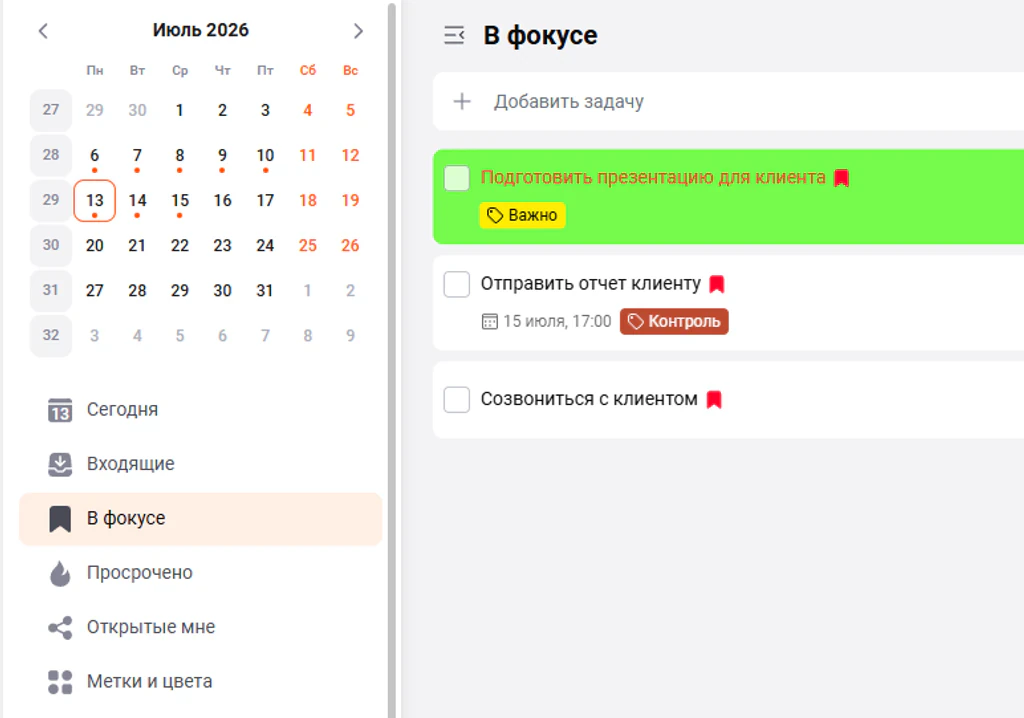
Task: Click red bookmark on Подготовить презентацию task
Action: pos(842,178)
